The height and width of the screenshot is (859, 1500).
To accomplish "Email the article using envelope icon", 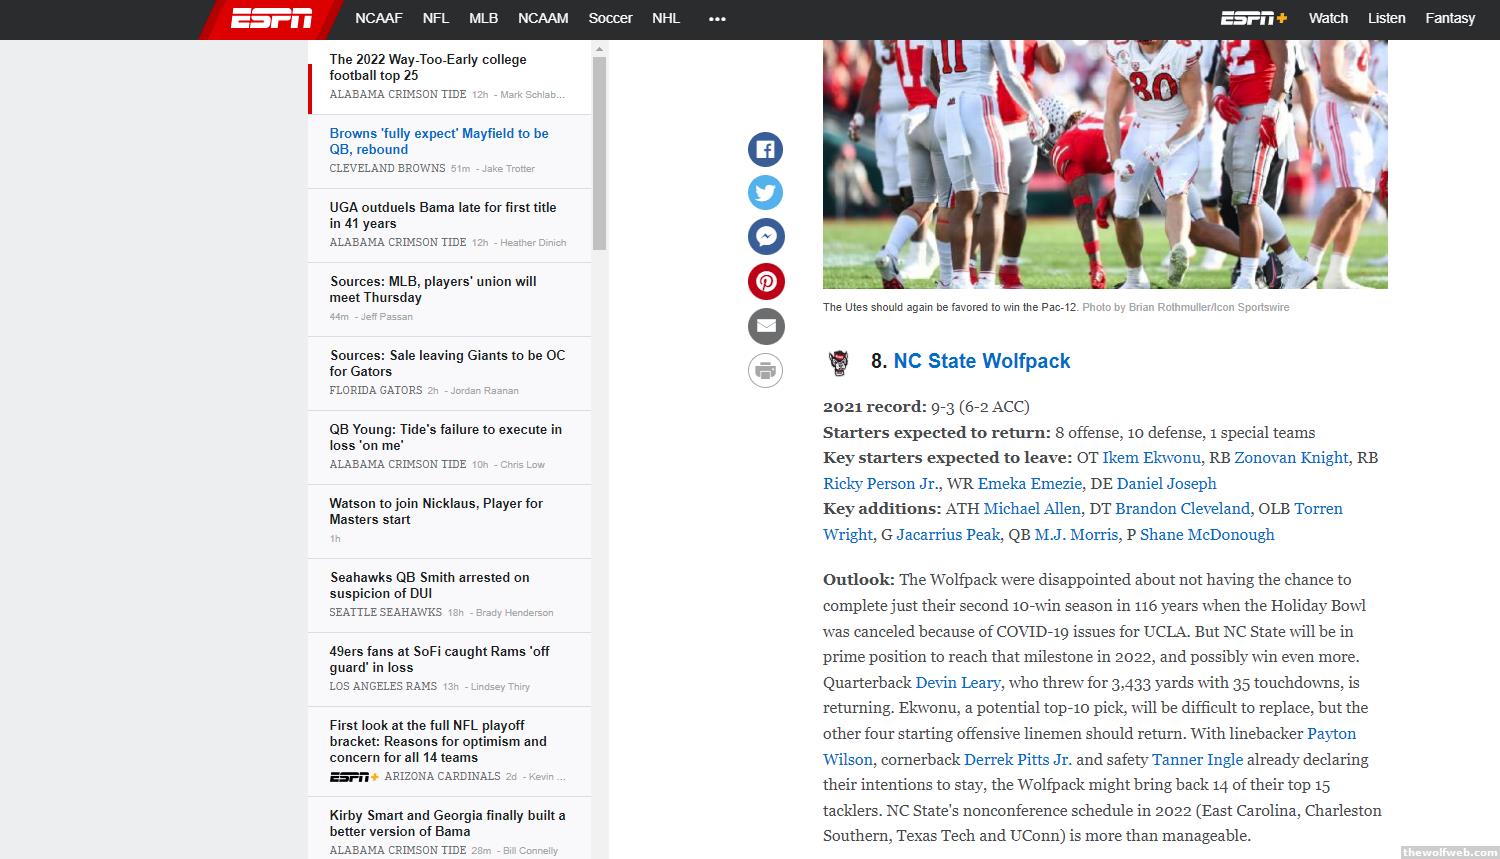I will pyautogui.click(x=766, y=326).
